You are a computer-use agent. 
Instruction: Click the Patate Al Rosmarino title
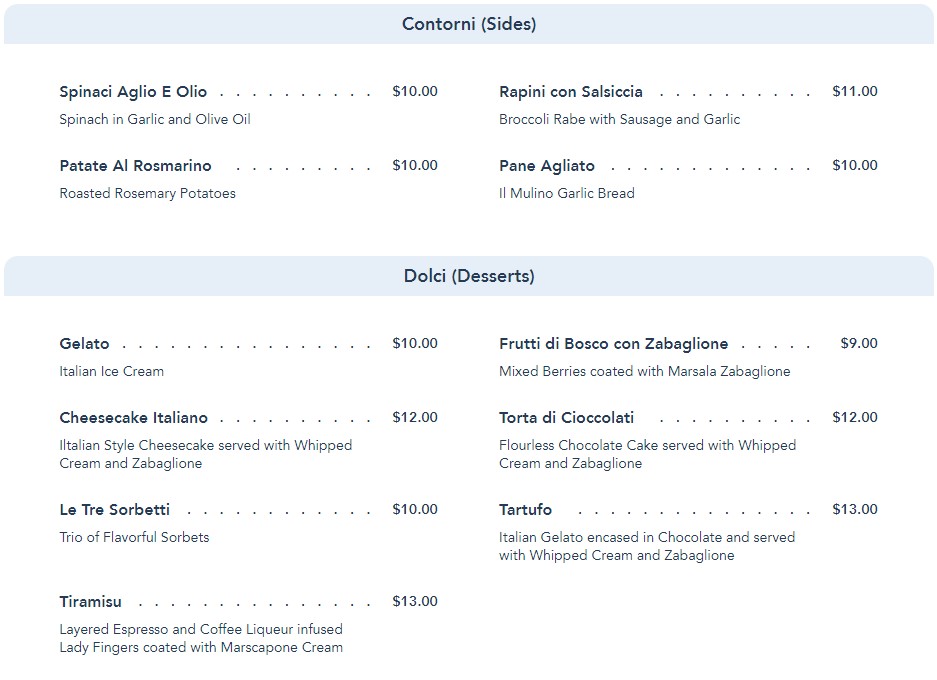tap(135, 166)
